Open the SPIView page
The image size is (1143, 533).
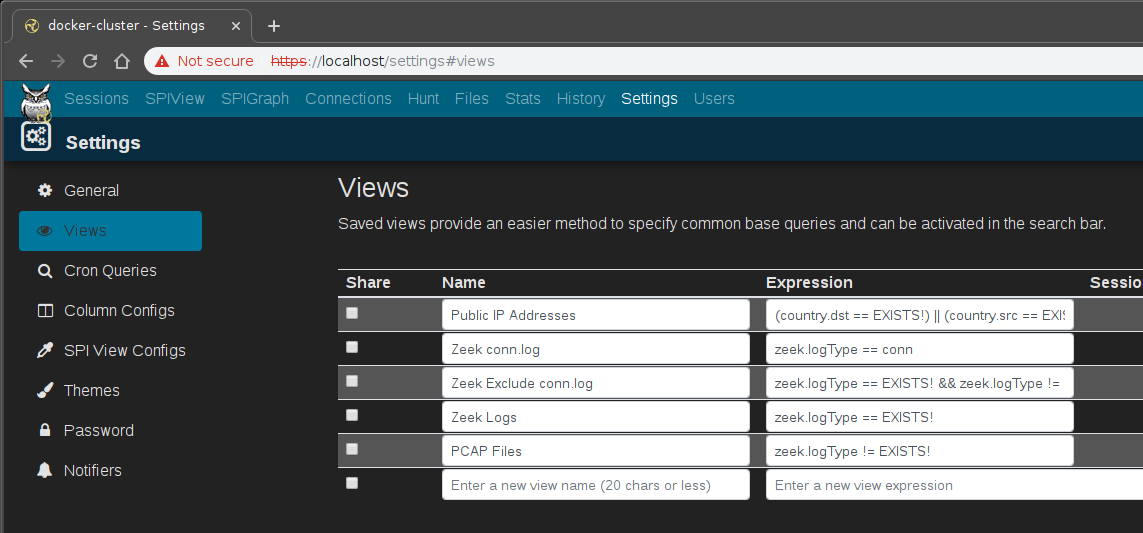click(x=175, y=98)
